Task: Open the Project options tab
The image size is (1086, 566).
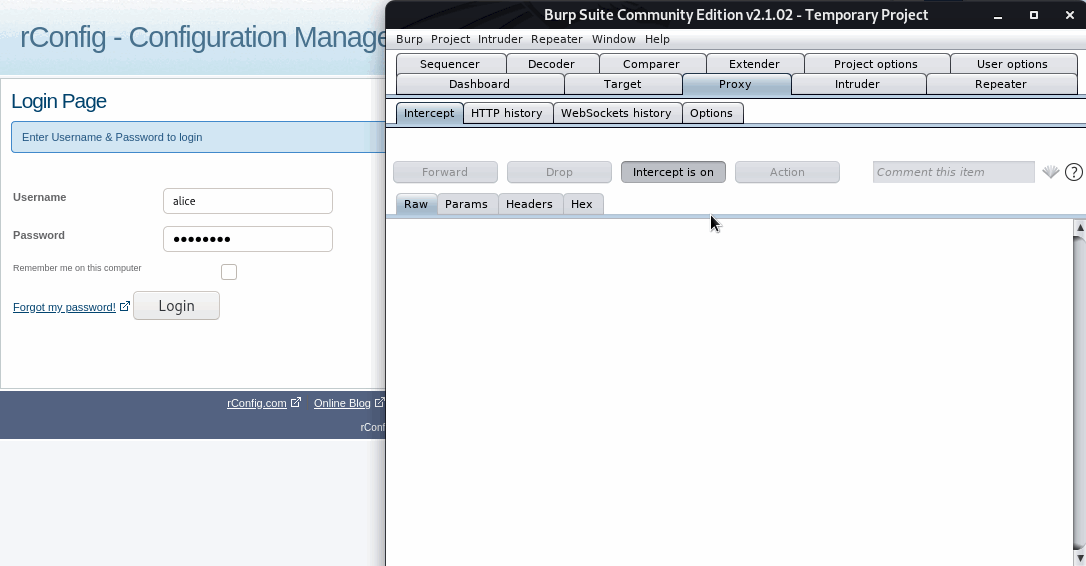Action: click(875, 64)
